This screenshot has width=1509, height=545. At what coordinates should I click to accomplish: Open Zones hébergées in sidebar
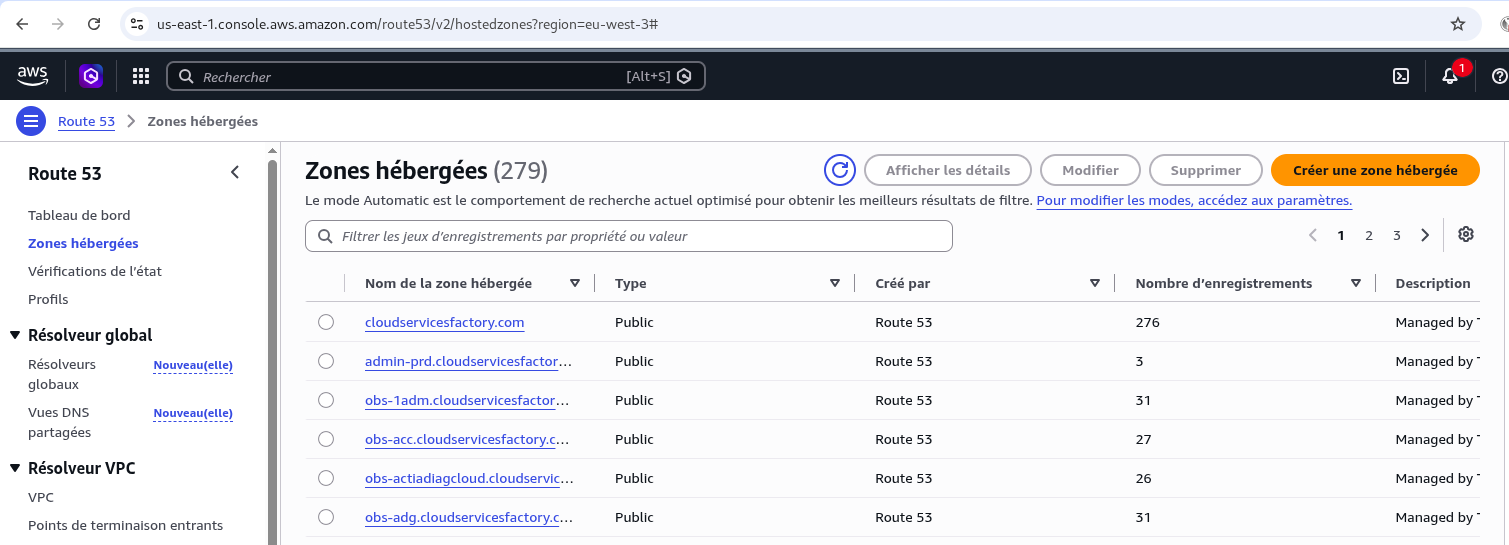click(x=83, y=243)
